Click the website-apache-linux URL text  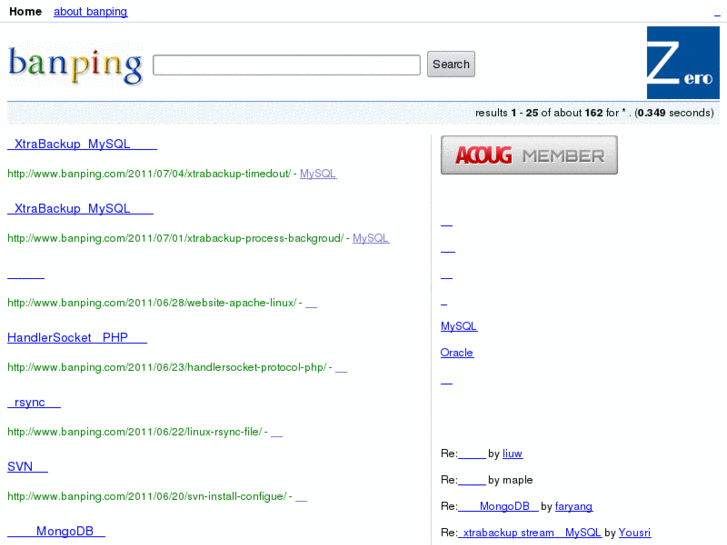(152, 303)
